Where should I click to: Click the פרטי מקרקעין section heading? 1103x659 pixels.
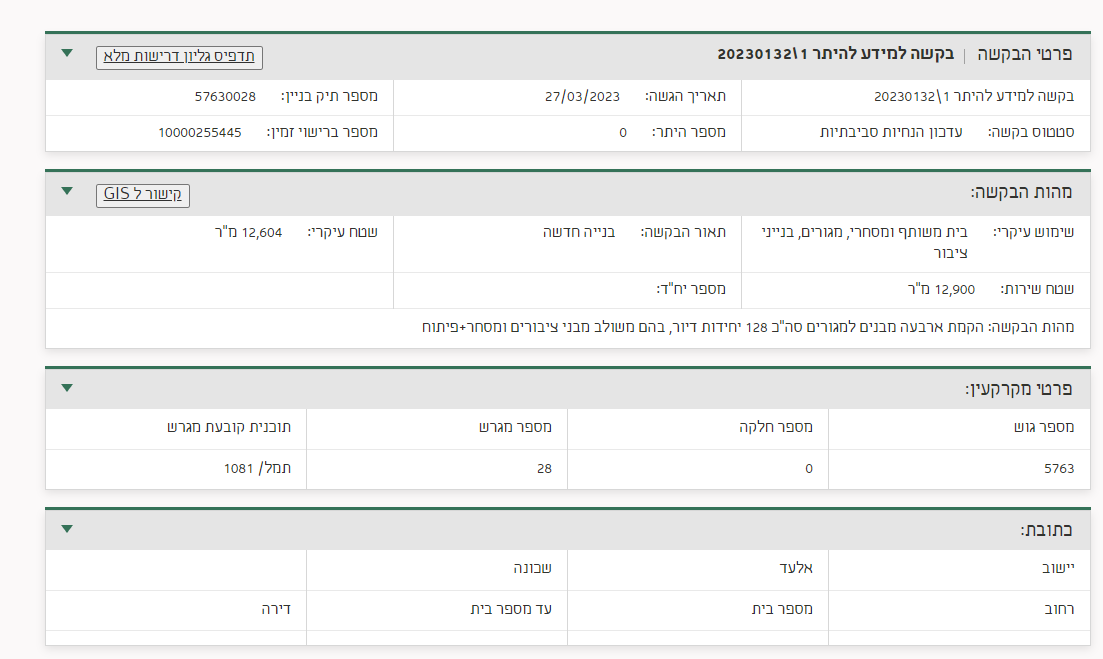tap(1018, 389)
